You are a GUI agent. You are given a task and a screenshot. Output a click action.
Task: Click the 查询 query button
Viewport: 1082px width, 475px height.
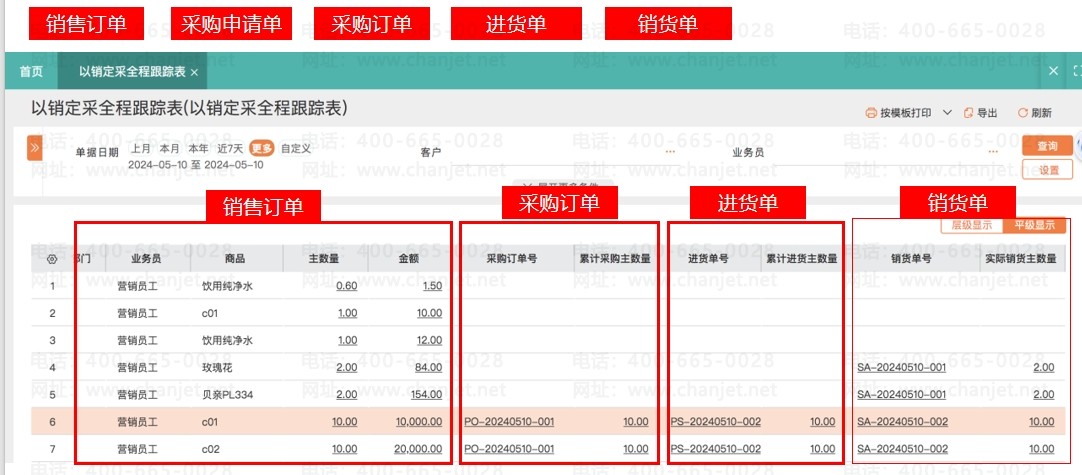click(x=1047, y=146)
